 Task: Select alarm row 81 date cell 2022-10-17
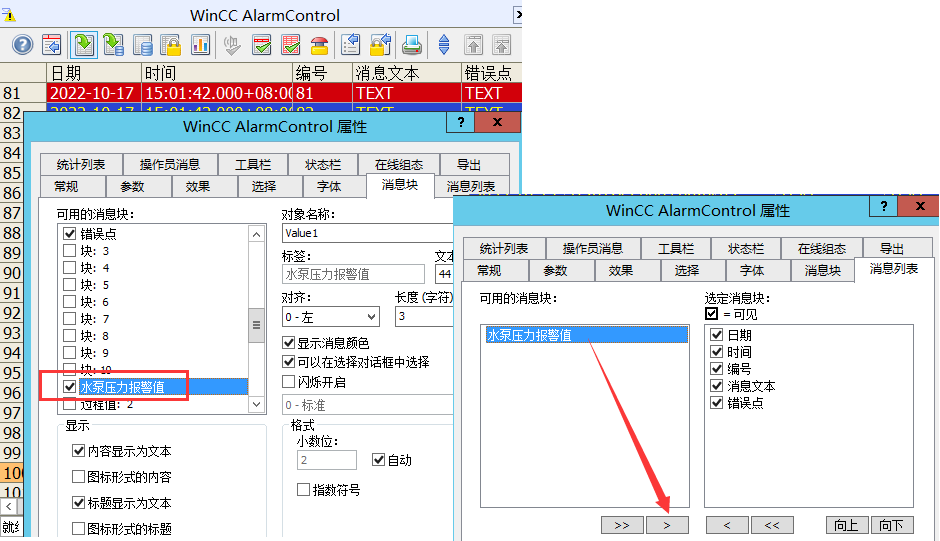click(x=94, y=93)
